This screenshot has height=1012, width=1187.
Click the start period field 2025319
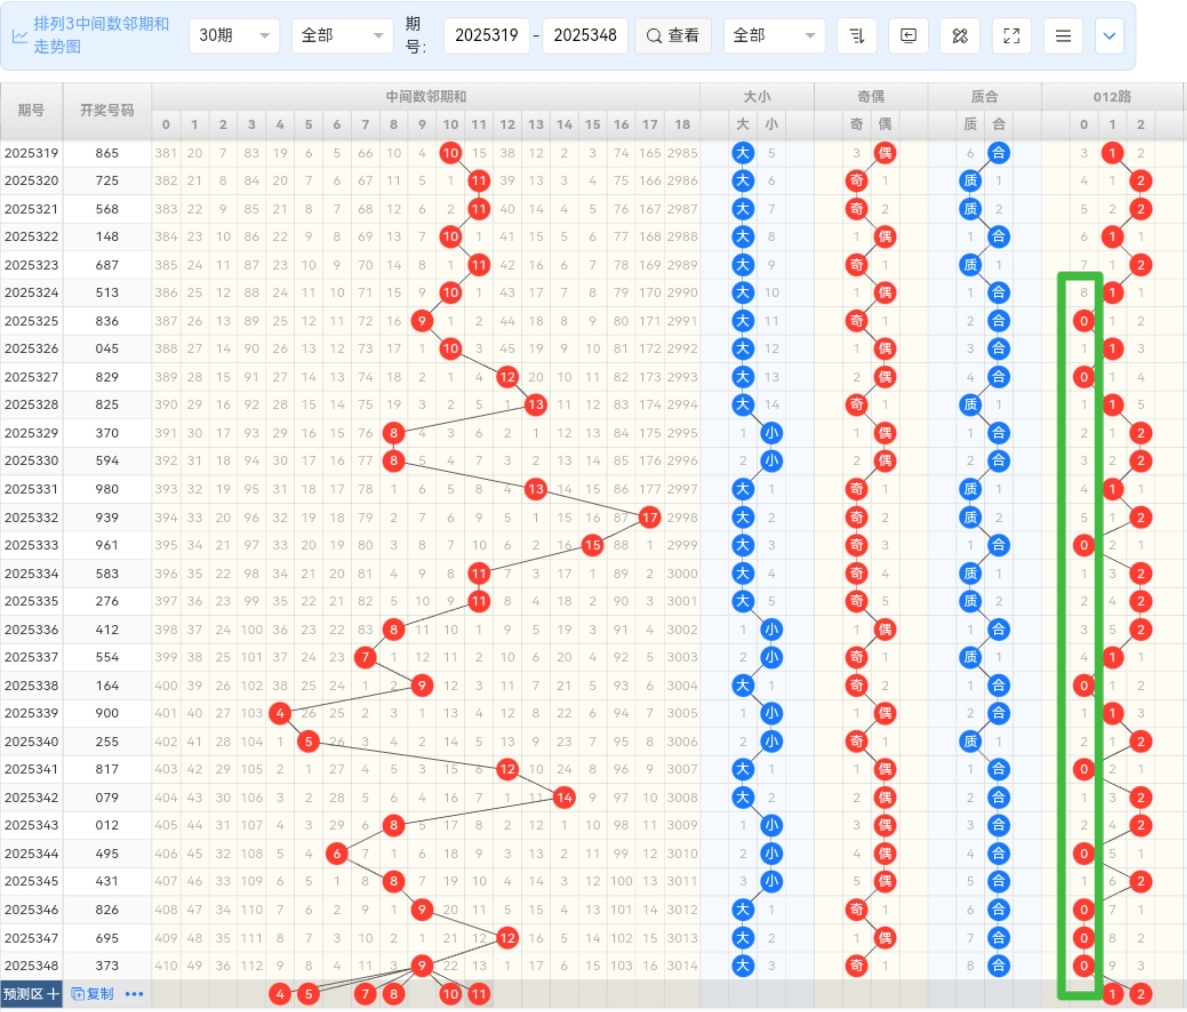(486, 36)
